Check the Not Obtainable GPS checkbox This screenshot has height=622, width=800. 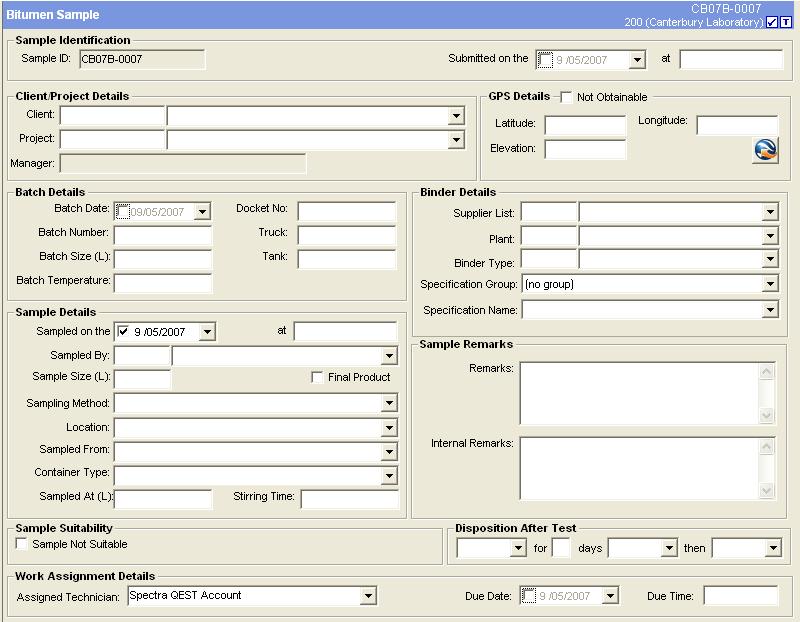coord(566,97)
